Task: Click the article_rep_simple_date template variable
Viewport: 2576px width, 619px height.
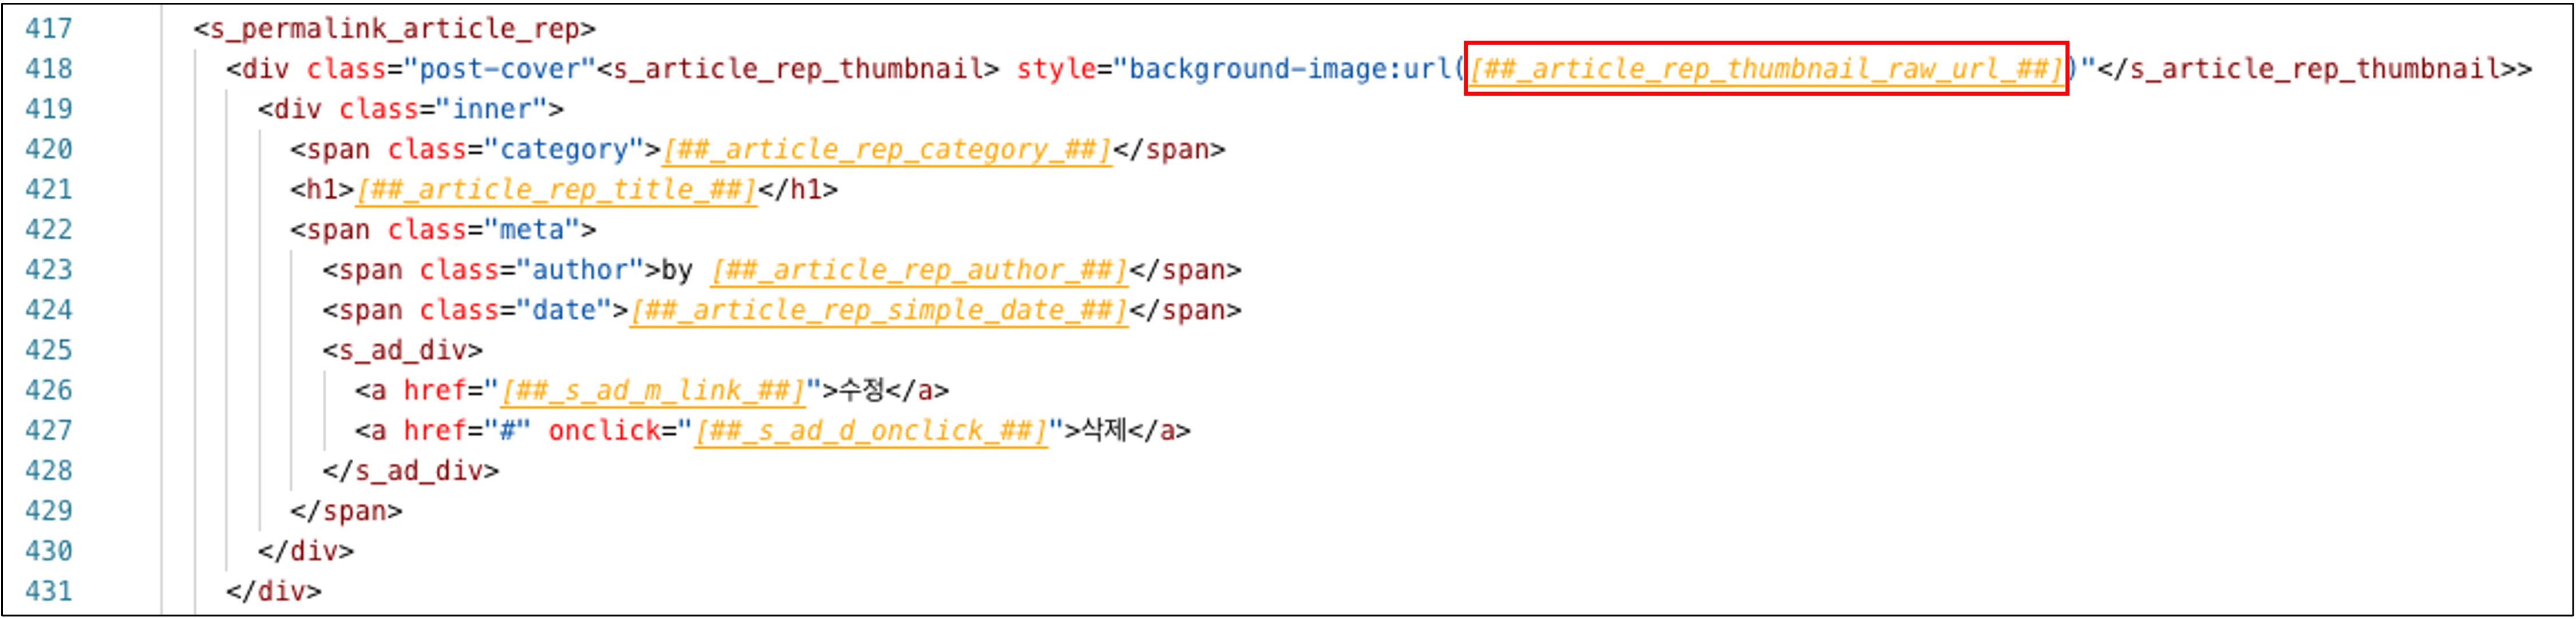Action: pos(878,310)
